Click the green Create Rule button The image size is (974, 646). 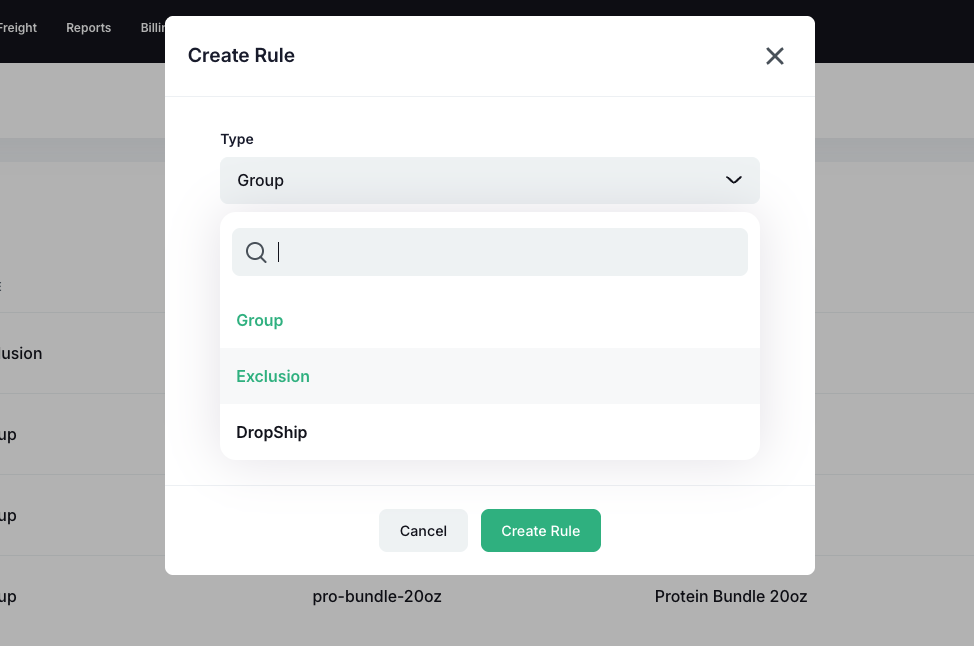pos(540,530)
